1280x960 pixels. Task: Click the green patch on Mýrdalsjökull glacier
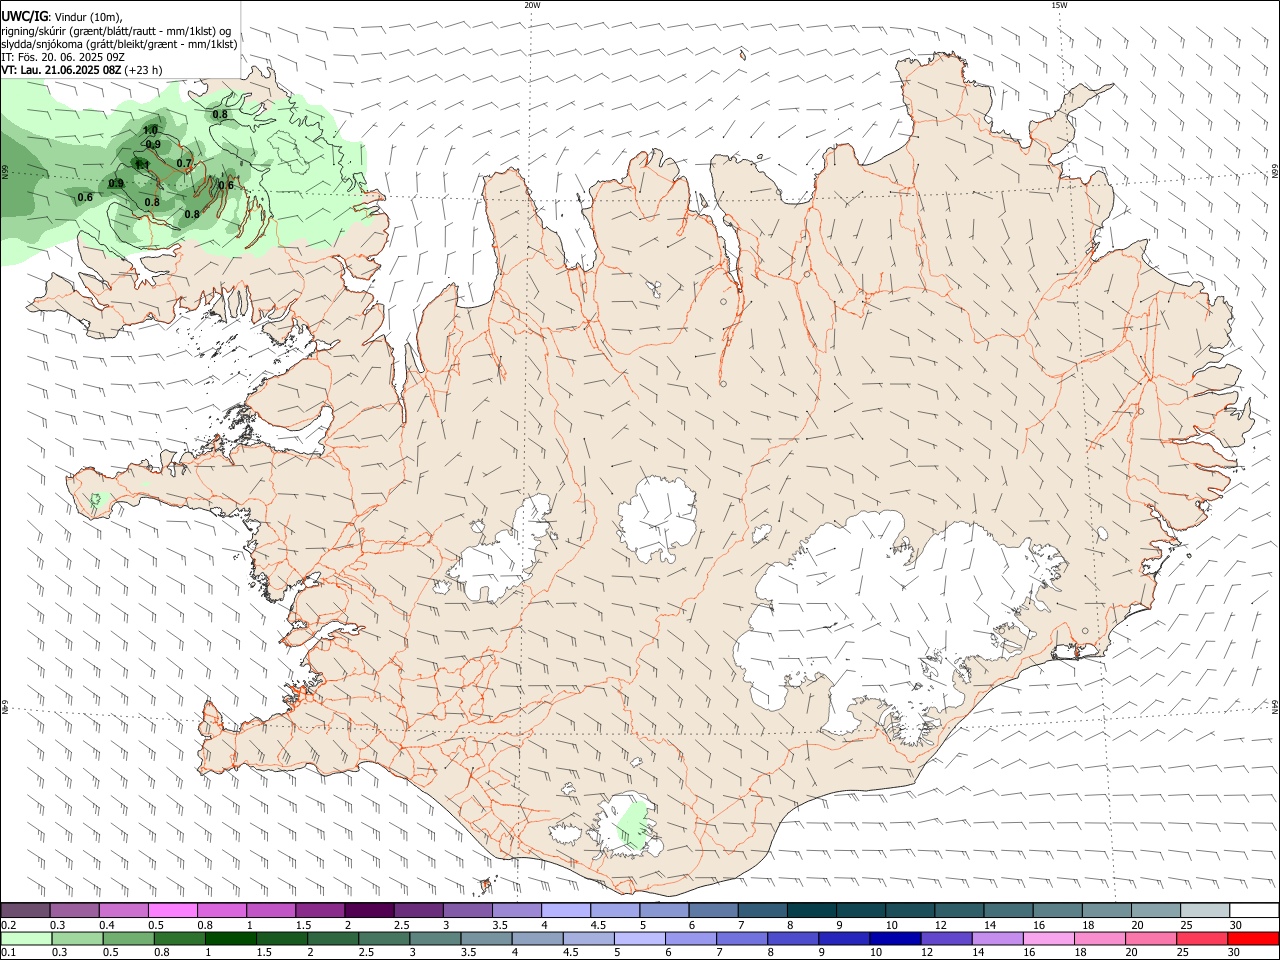pos(632,825)
